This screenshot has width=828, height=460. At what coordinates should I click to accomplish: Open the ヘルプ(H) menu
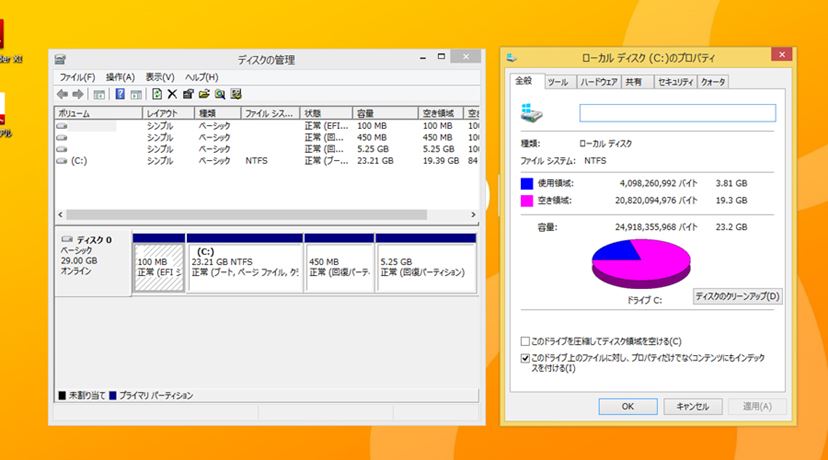click(x=201, y=77)
